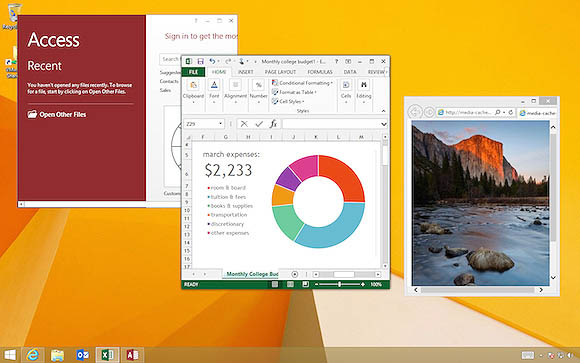Click the Redo arrow in Excel's title bar
580x363 pixels.
click(x=228, y=61)
